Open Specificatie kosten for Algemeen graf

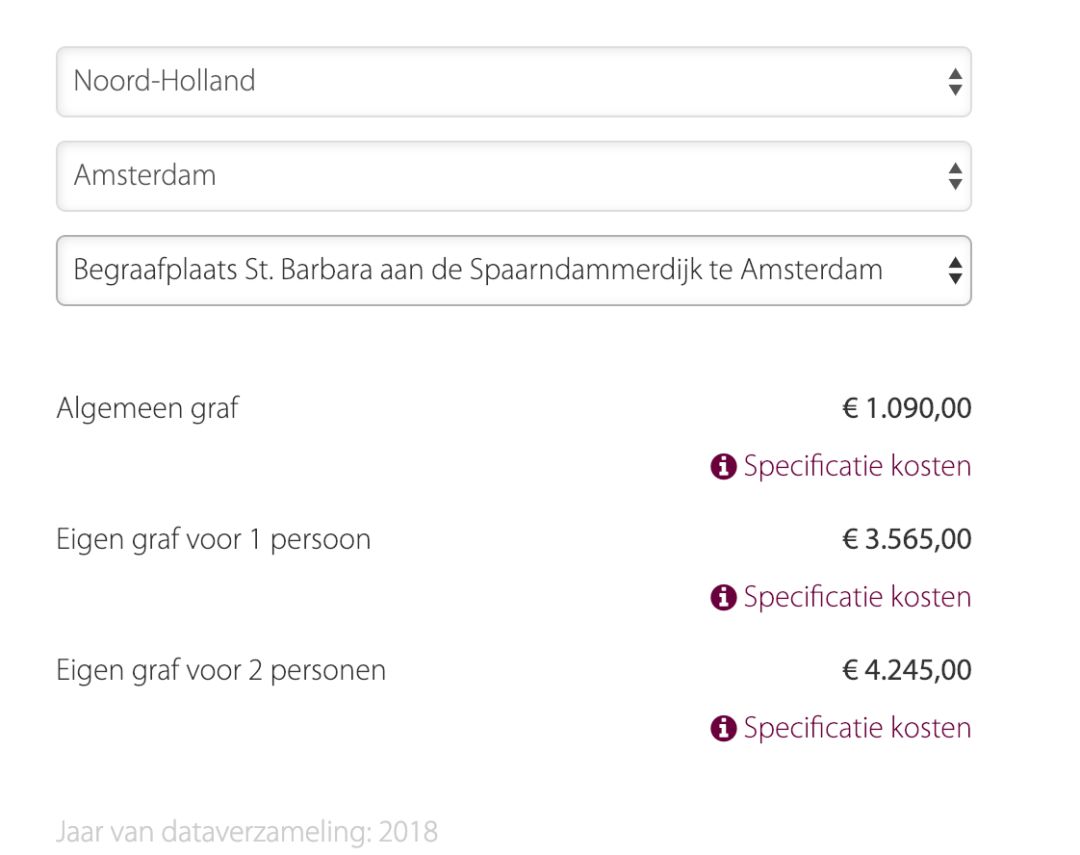[857, 467]
